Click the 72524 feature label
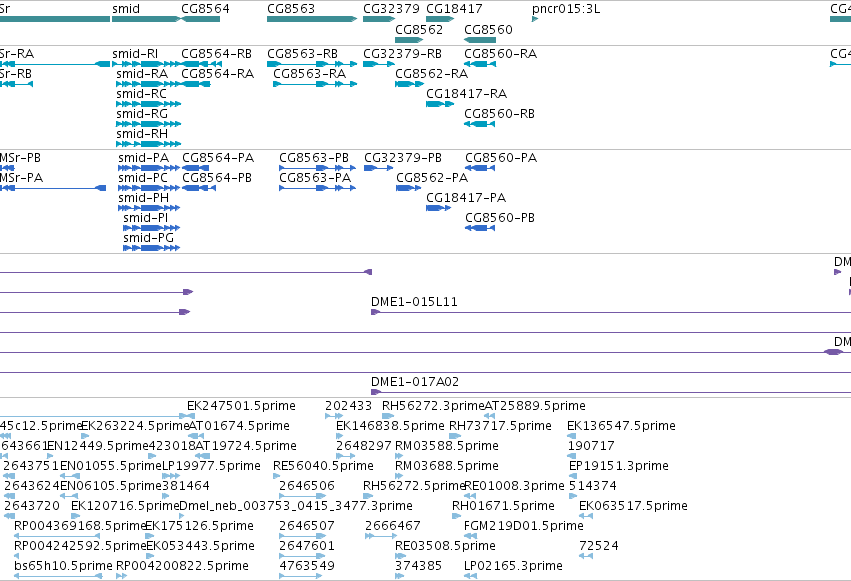The width and height of the screenshot is (851, 581). pyautogui.click(x=599, y=546)
